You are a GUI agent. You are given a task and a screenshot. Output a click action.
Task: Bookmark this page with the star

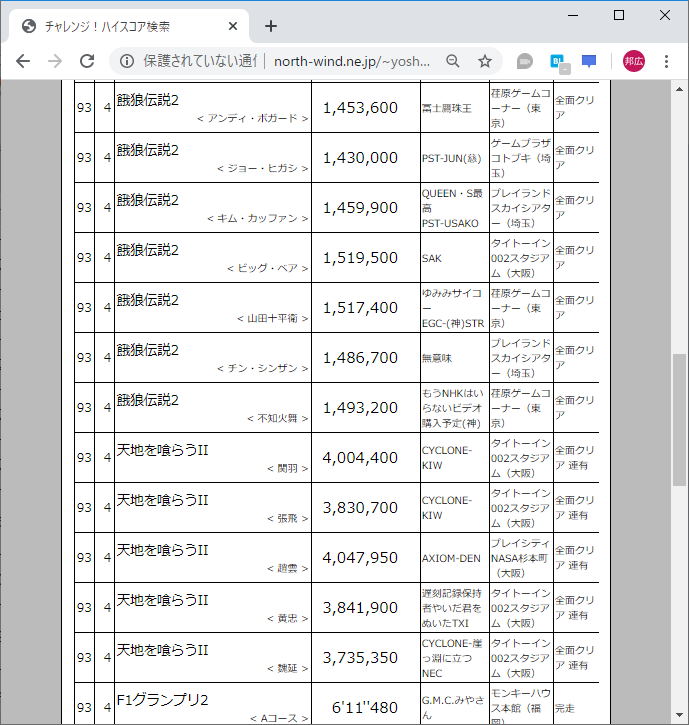coord(485,61)
